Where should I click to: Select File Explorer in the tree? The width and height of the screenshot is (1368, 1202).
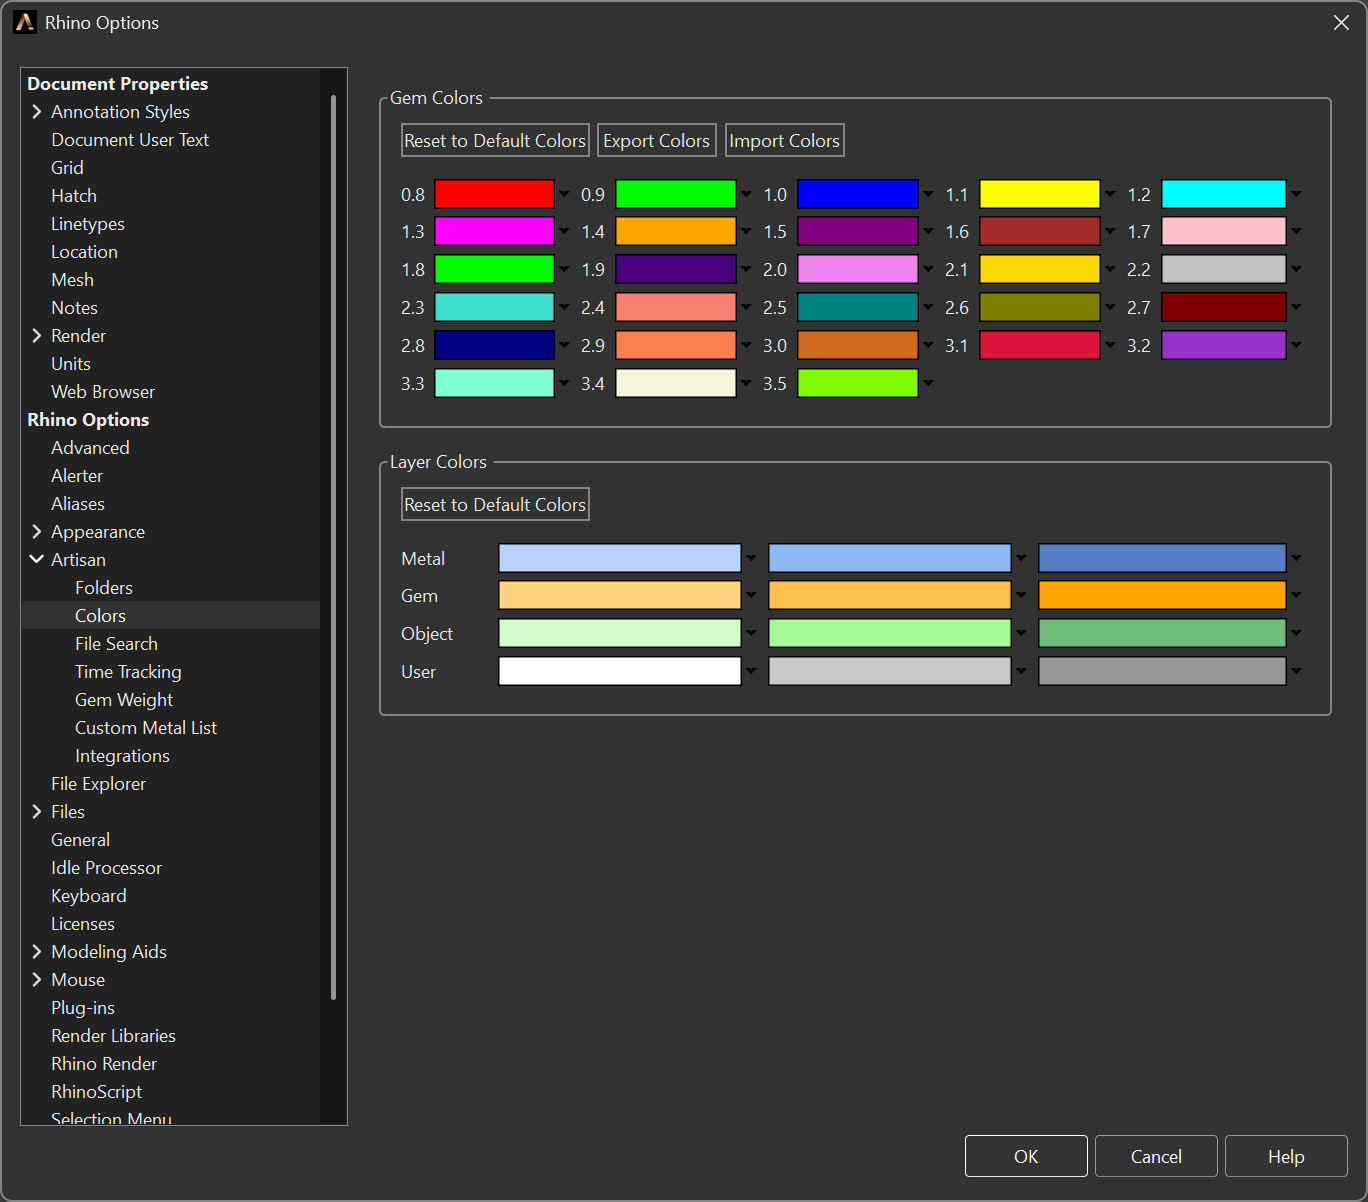click(x=98, y=783)
